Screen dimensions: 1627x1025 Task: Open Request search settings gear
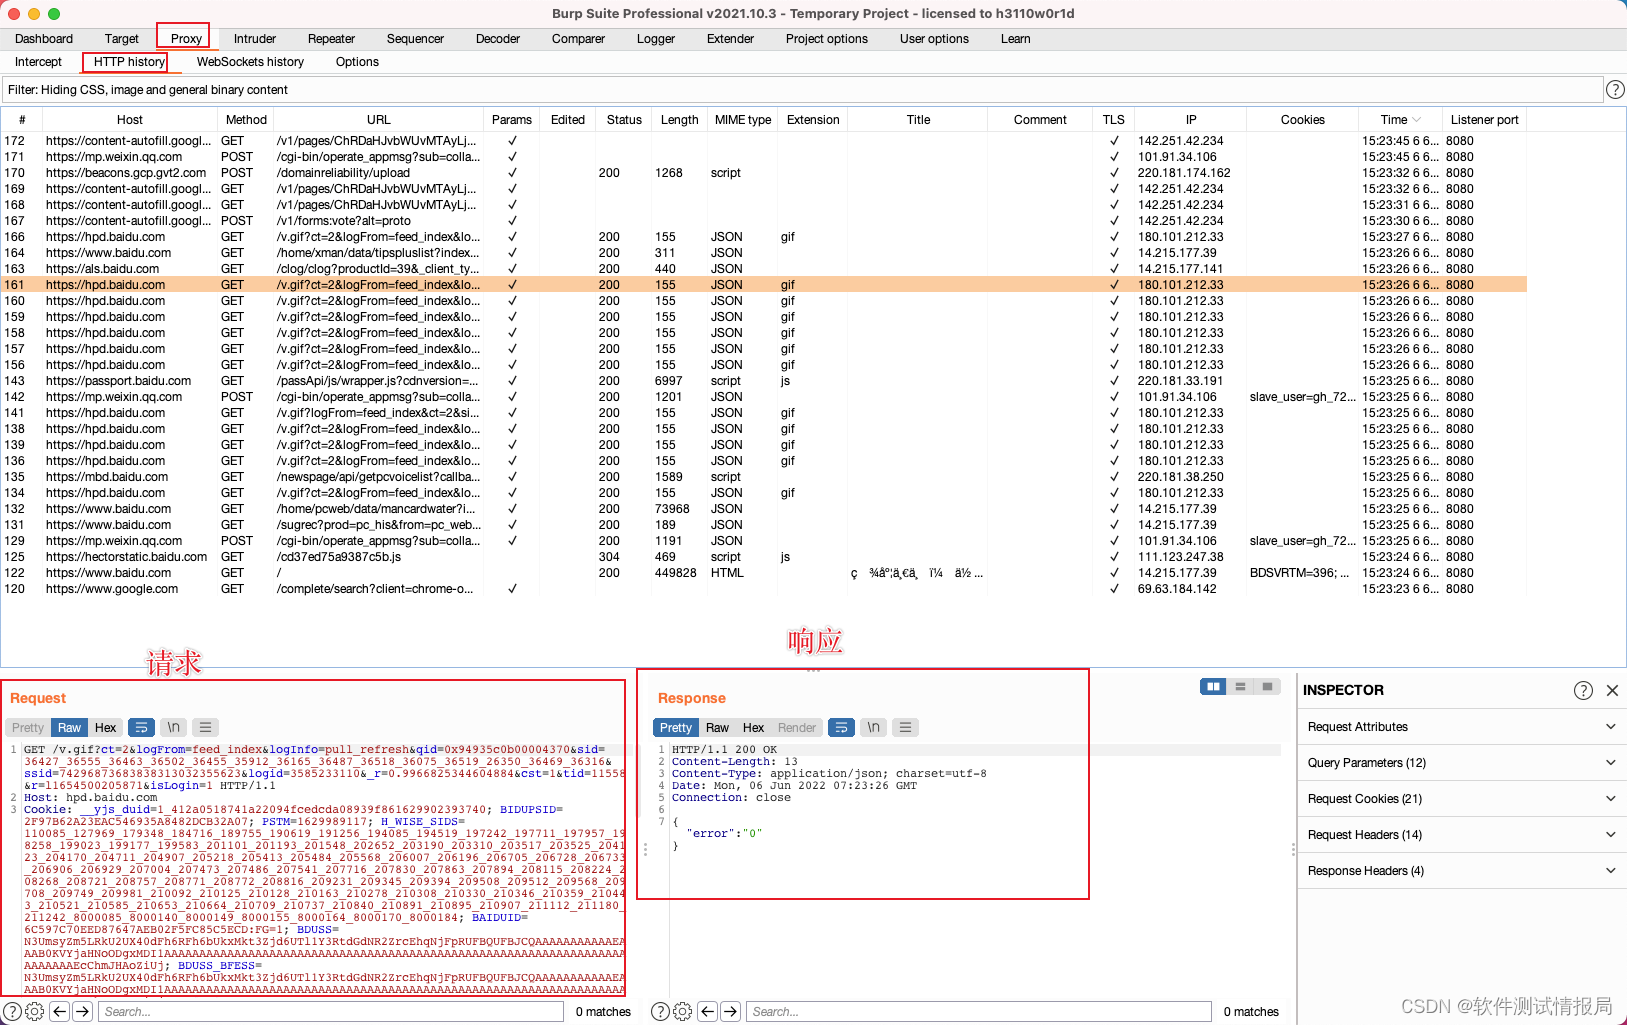(35, 1012)
